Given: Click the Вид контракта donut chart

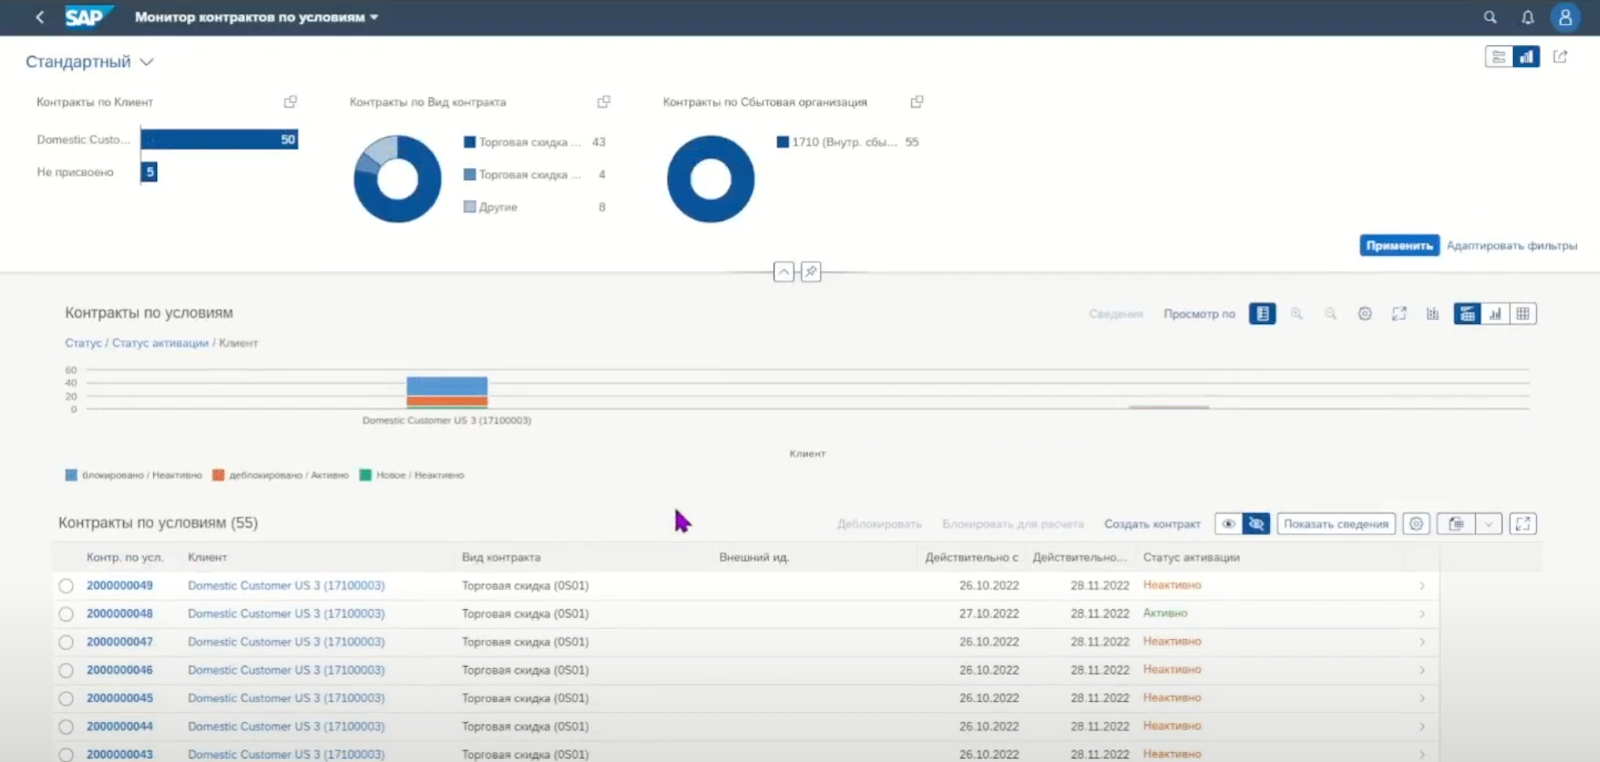Looking at the screenshot, I should (397, 179).
